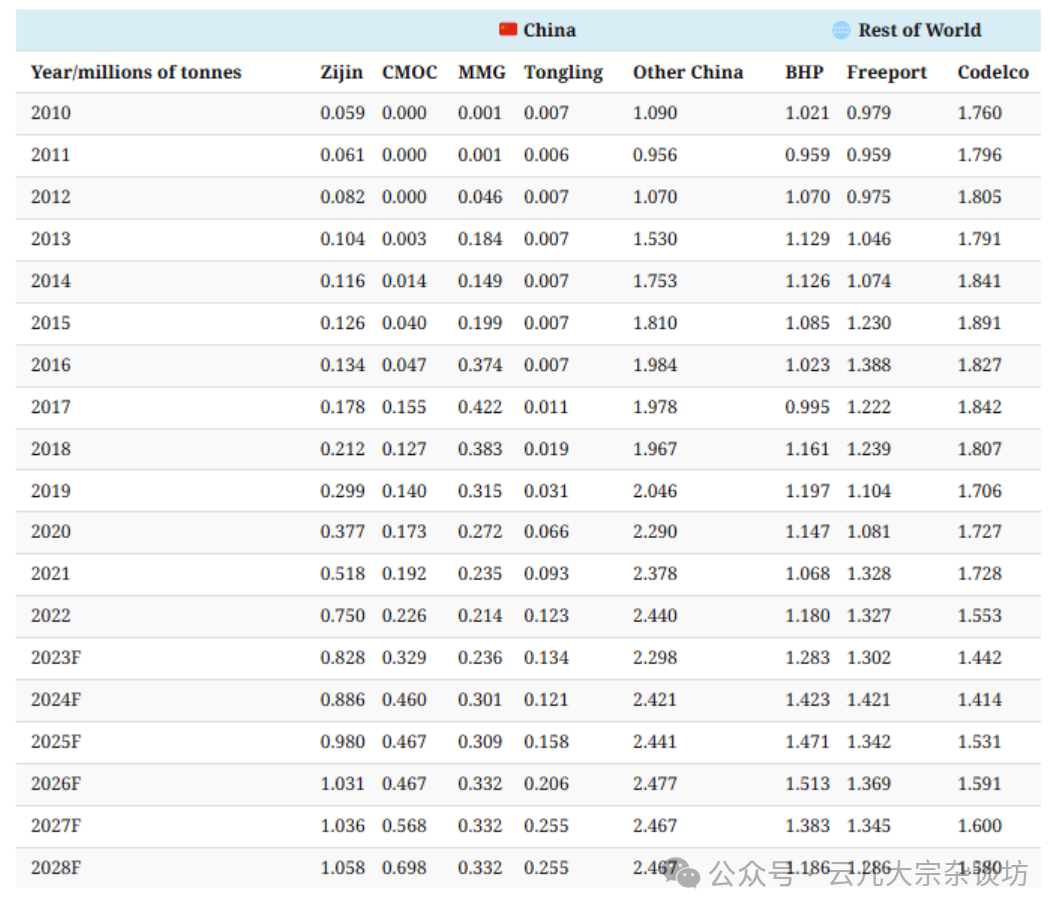The width and height of the screenshot is (1062, 916).
Task: Select the Zijin column header
Action: pos(342,72)
